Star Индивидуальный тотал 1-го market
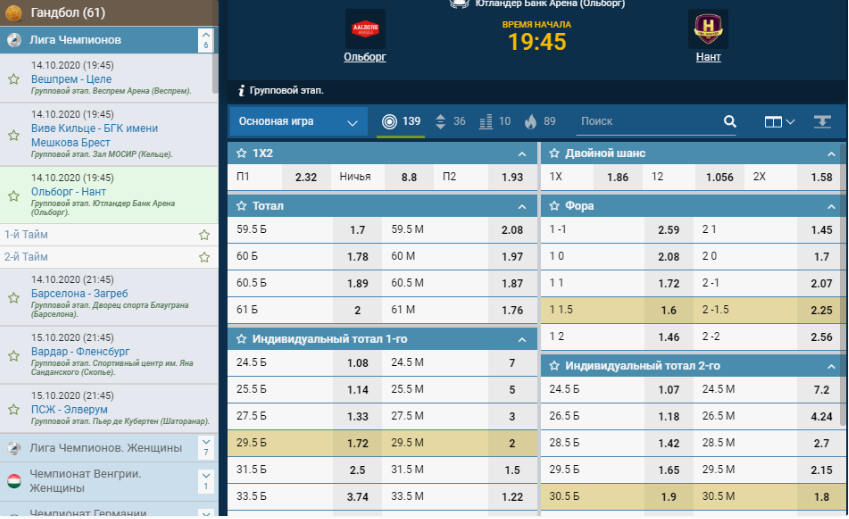The image size is (849, 519). pos(241,339)
